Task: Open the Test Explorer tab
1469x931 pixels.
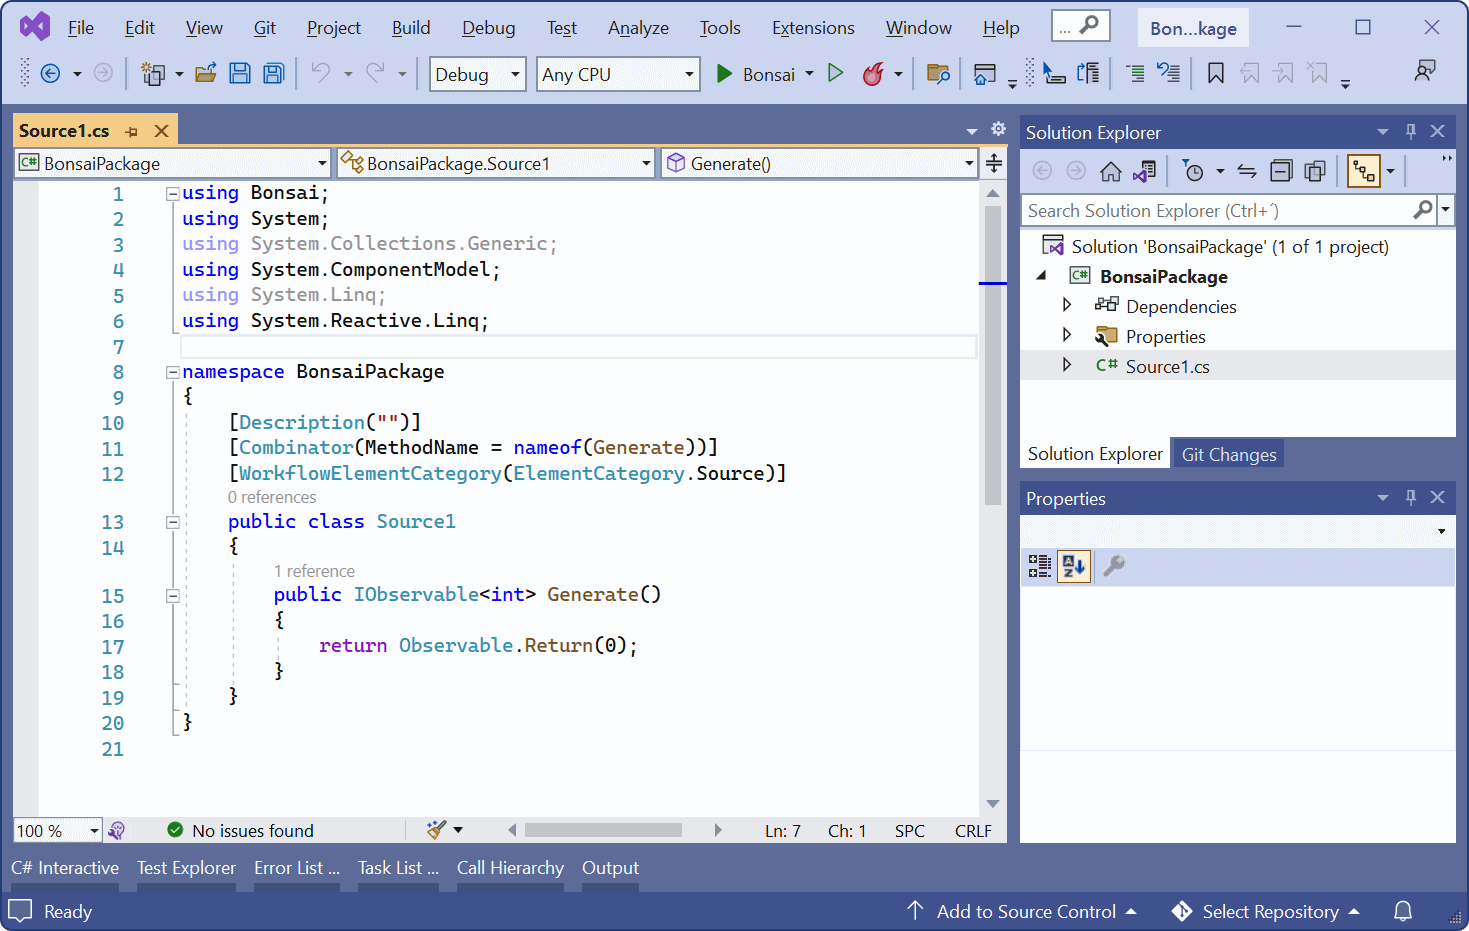Action: 186,868
